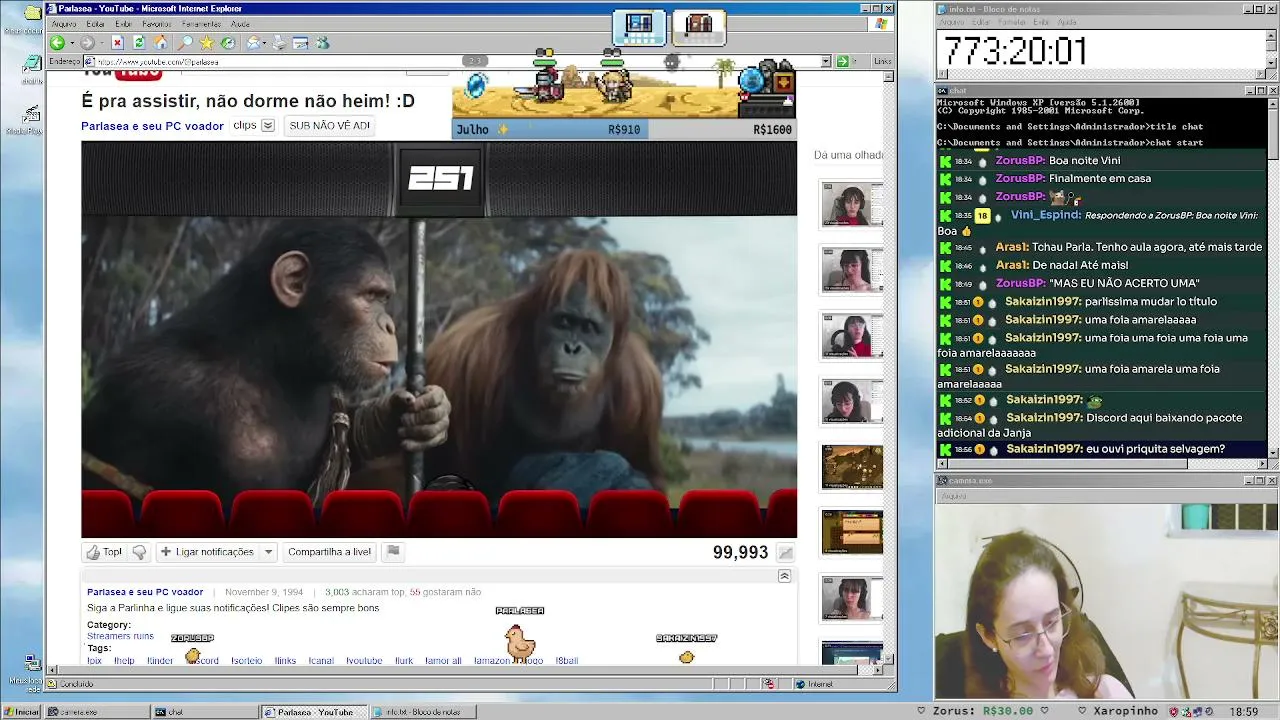Screen dimensions: 1280x720
Task: Open the first sidebar video thumbnail
Action: pos(852,205)
